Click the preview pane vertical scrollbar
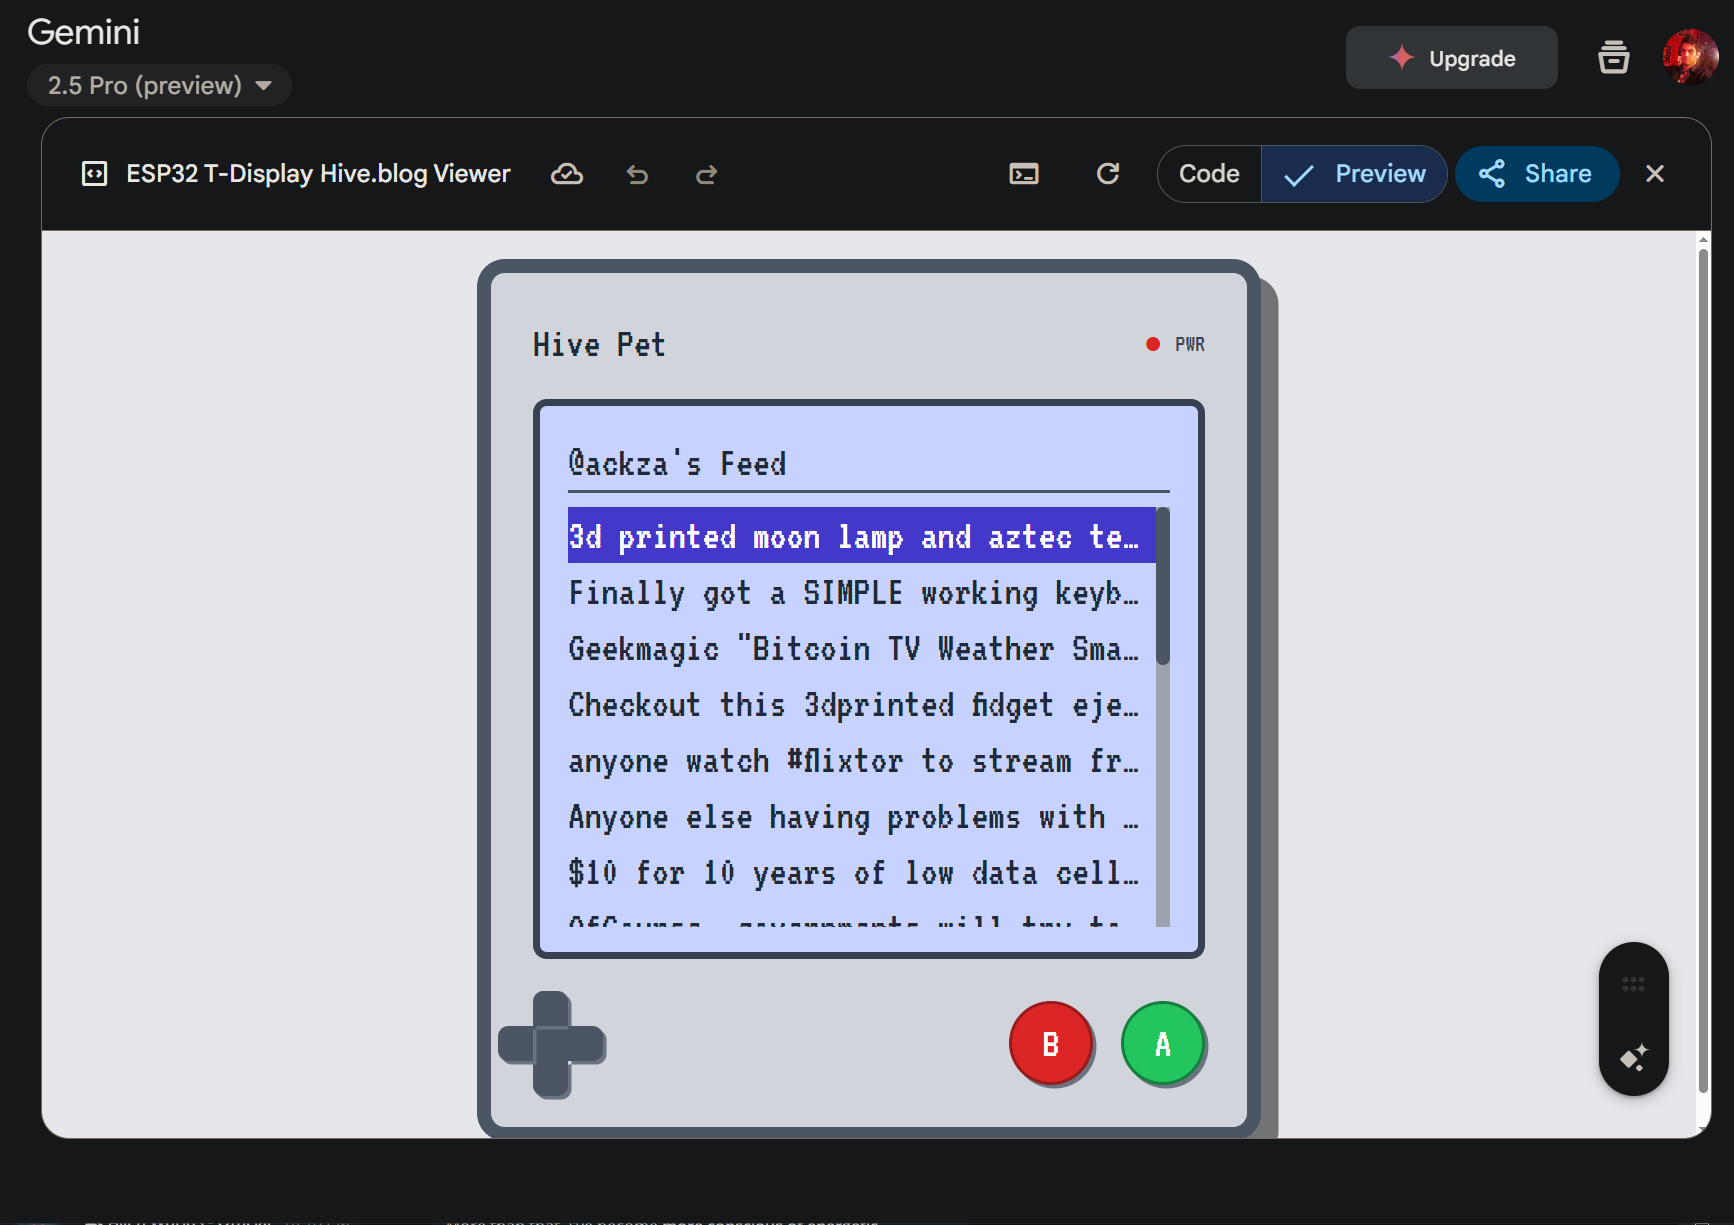Image resolution: width=1734 pixels, height=1225 pixels. click(x=1703, y=670)
